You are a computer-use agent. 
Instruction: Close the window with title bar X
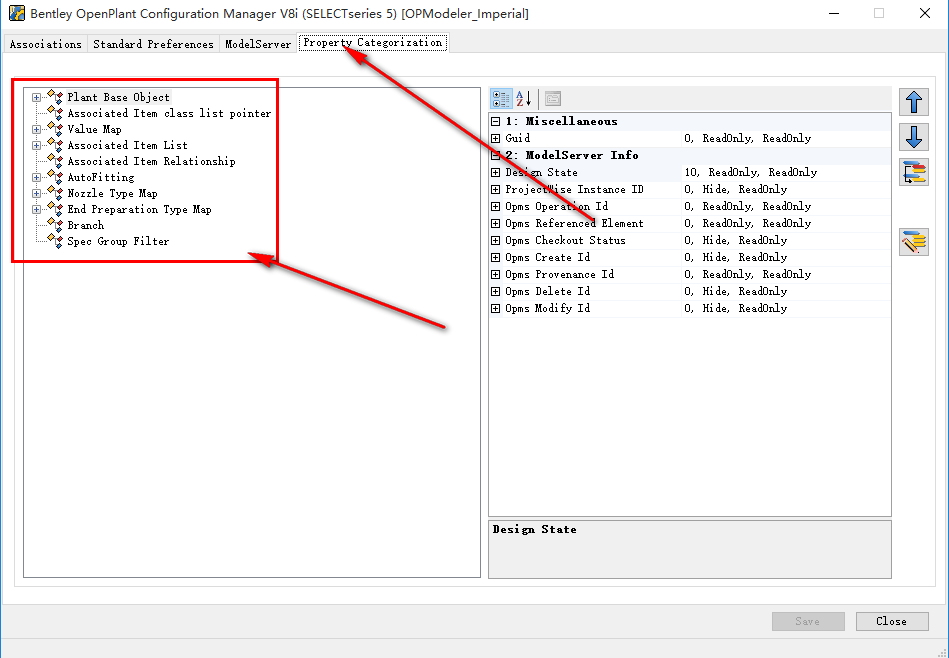[x=924, y=13]
